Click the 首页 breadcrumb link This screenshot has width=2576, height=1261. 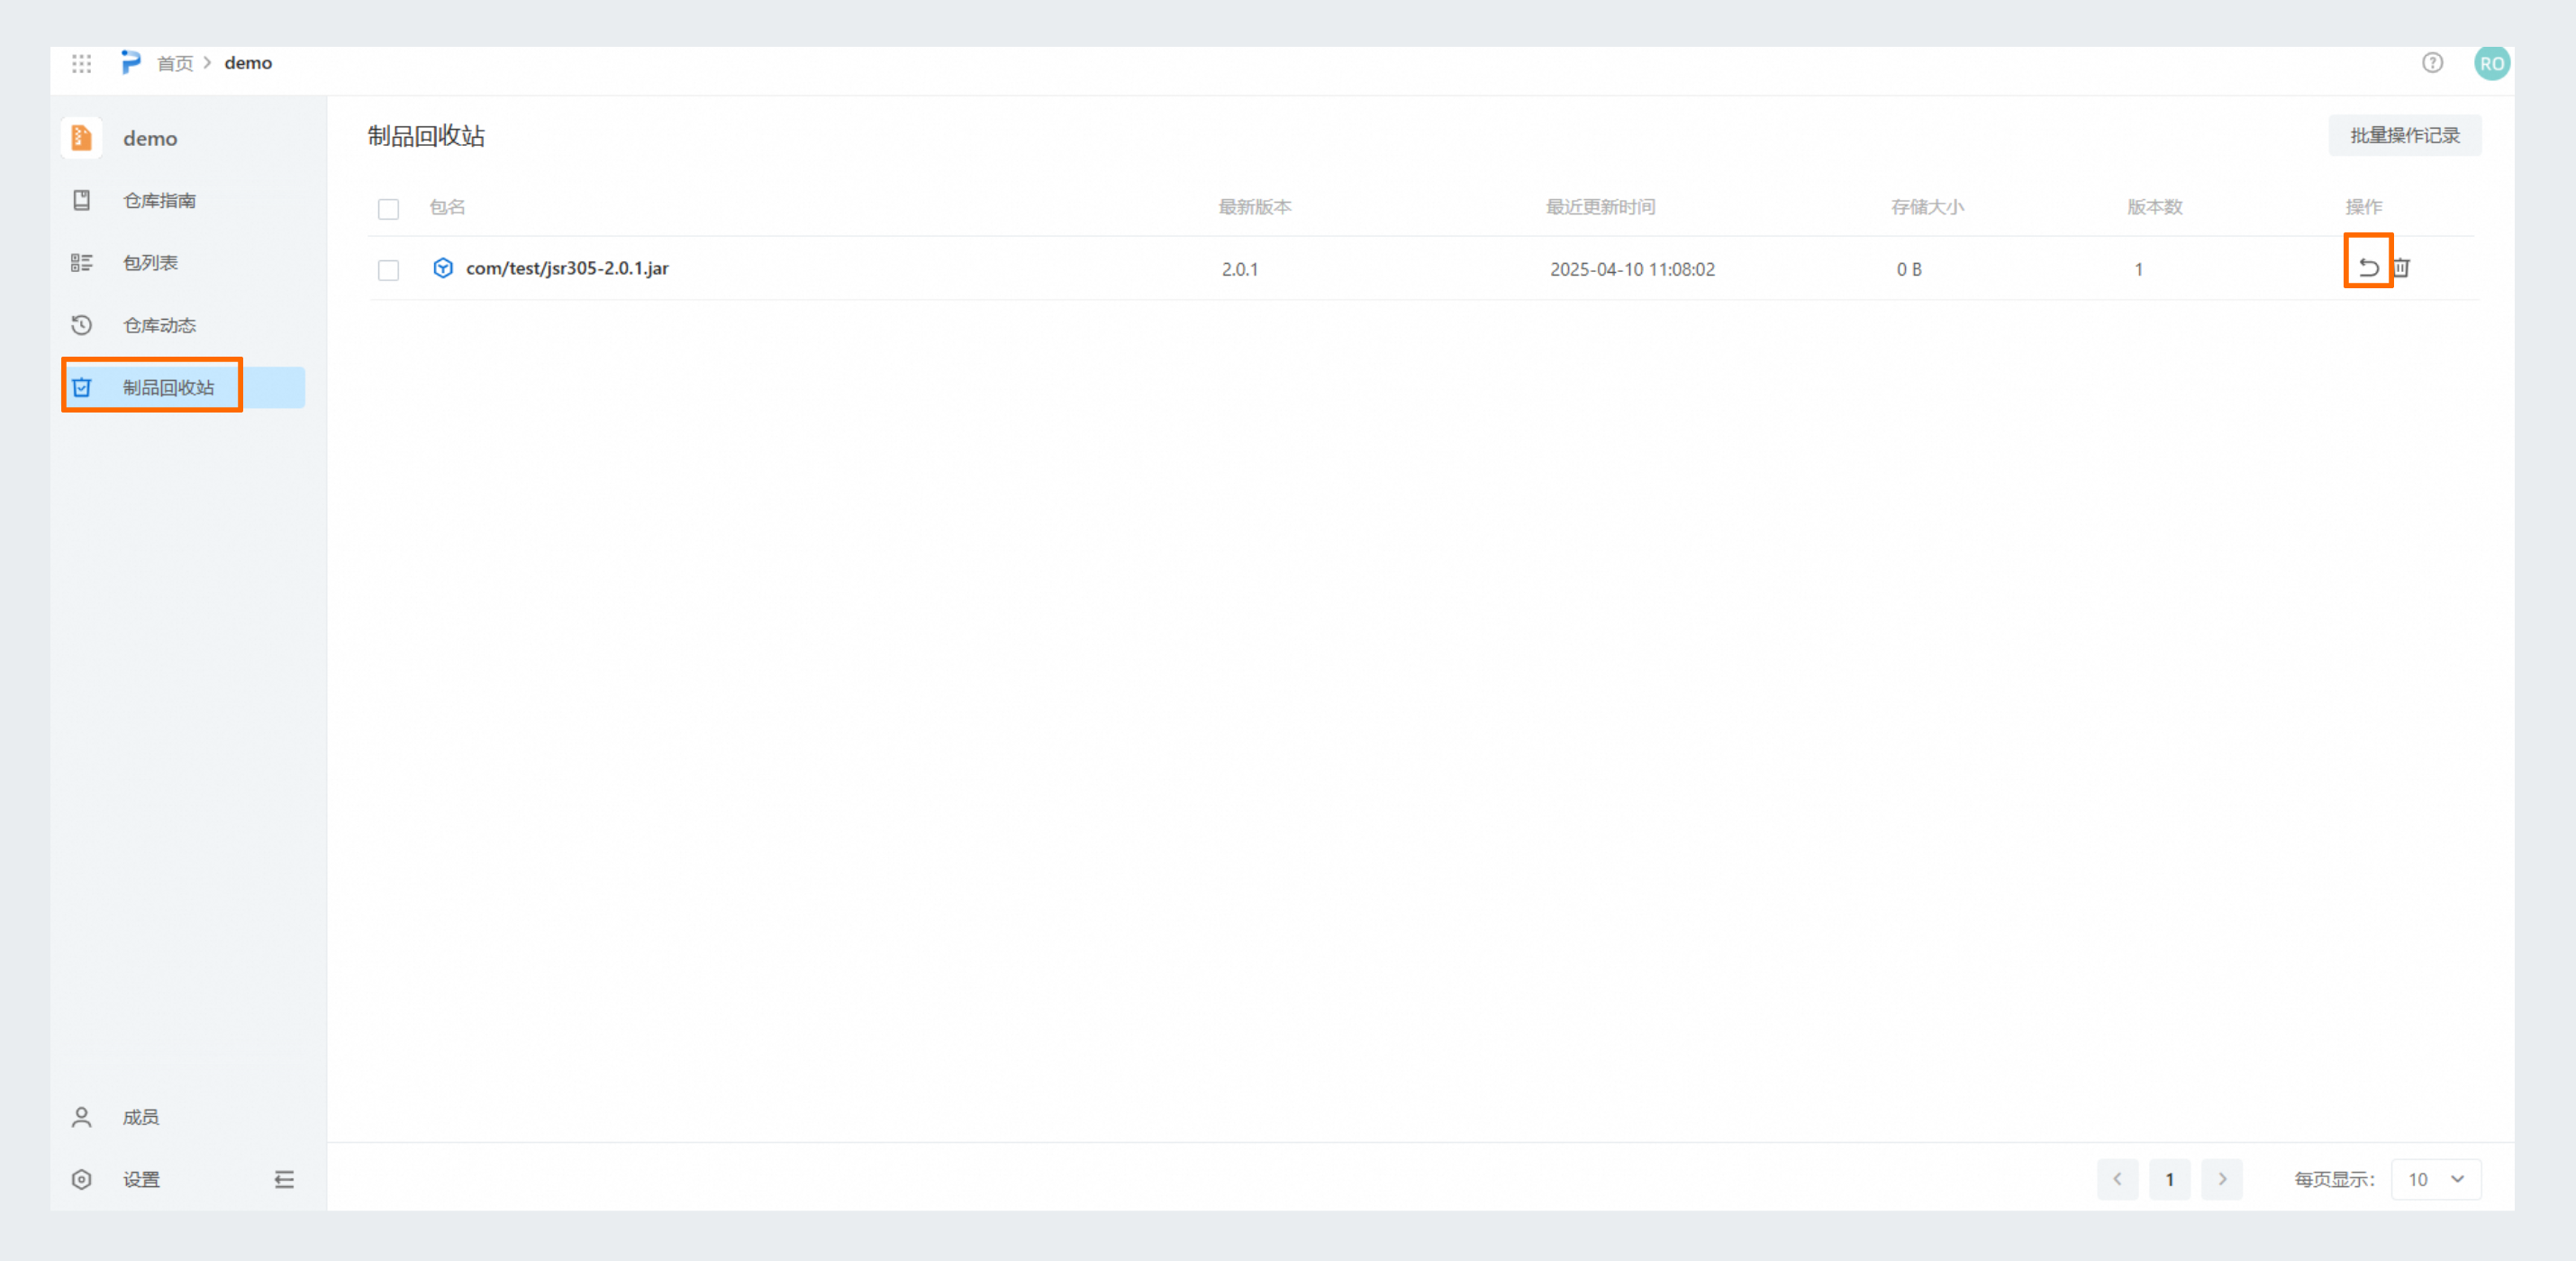[175, 63]
